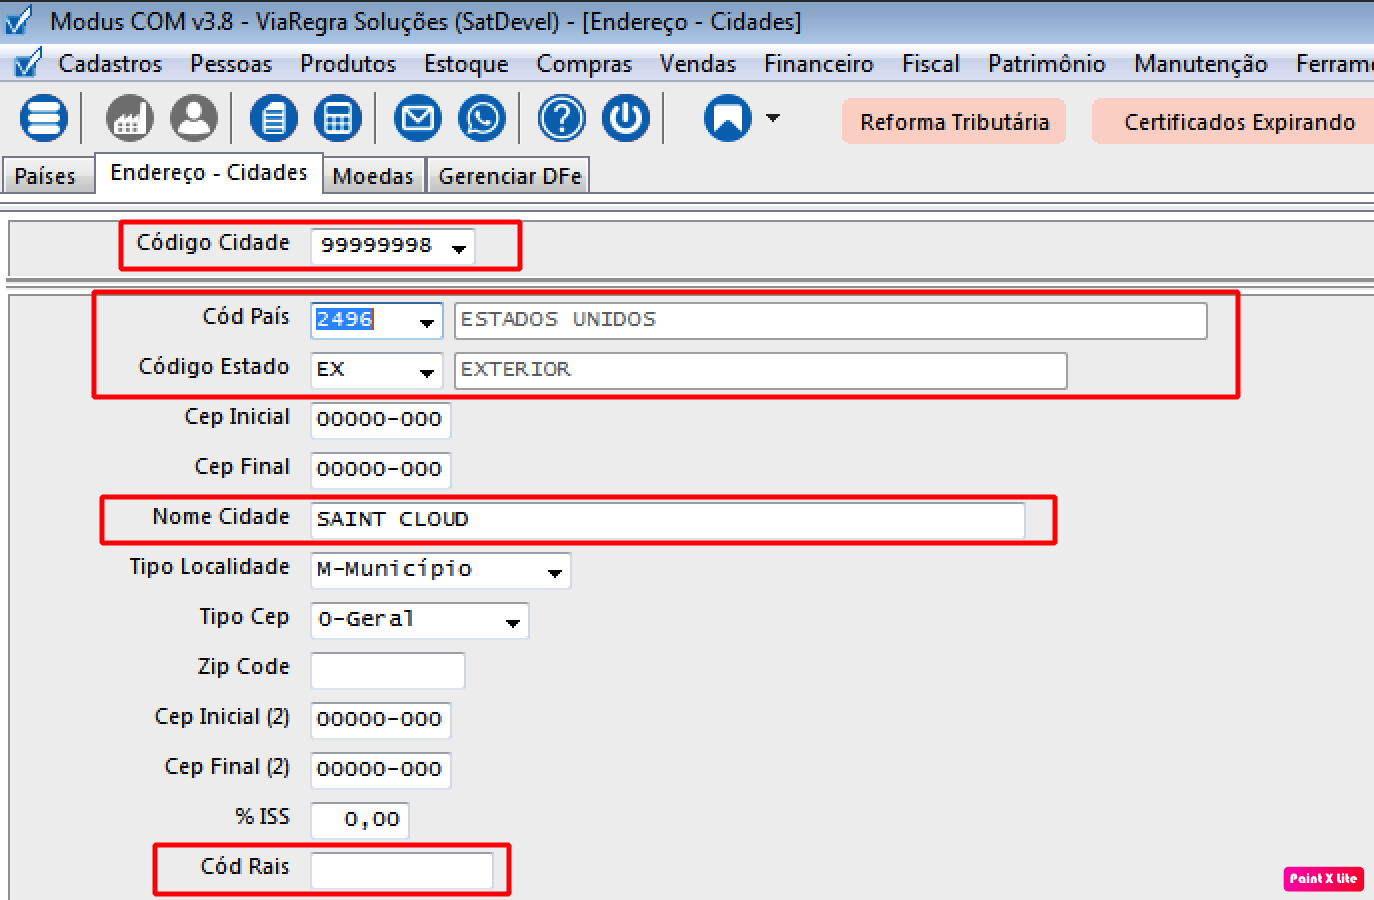Click the Nome Cidade text field
The image size is (1374, 900).
pos(667,520)
